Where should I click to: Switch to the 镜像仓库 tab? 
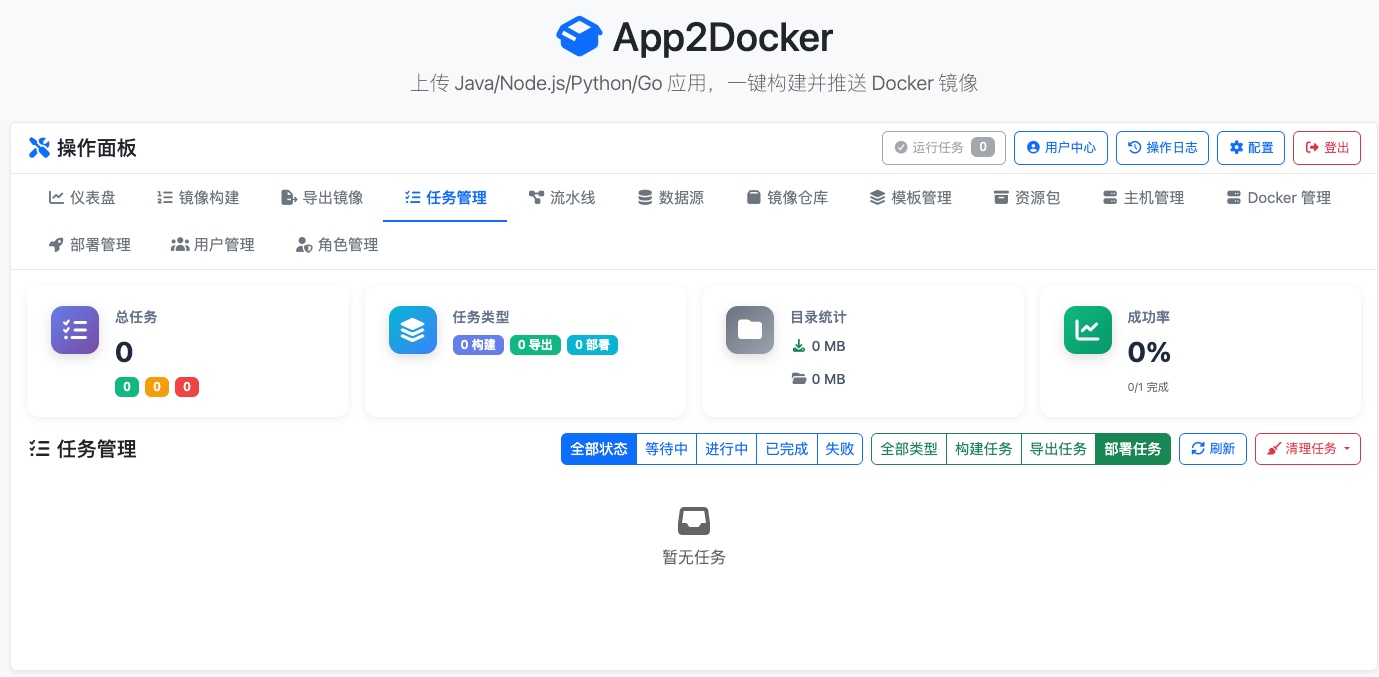pos(787,198)
